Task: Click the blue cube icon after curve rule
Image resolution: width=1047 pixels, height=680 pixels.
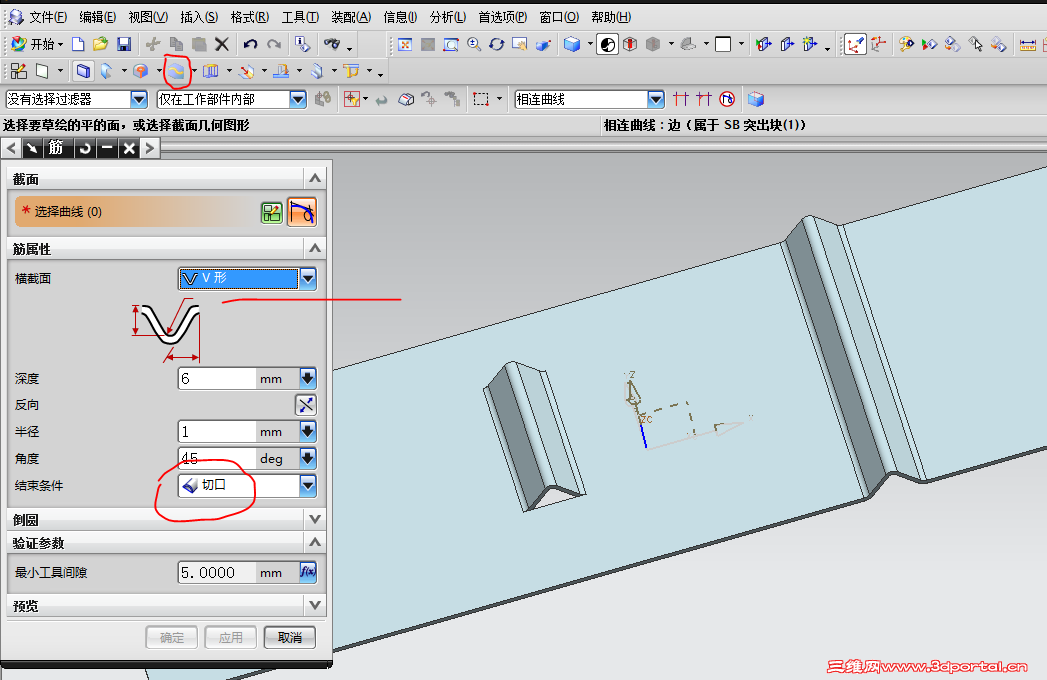Action: tap(756, 100)
